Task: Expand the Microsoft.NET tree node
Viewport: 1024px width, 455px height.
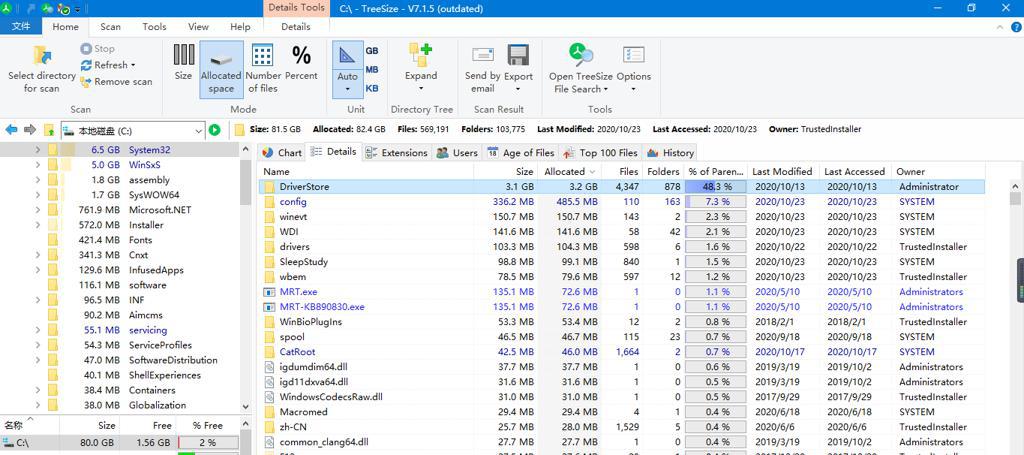Action: (39, 210)
